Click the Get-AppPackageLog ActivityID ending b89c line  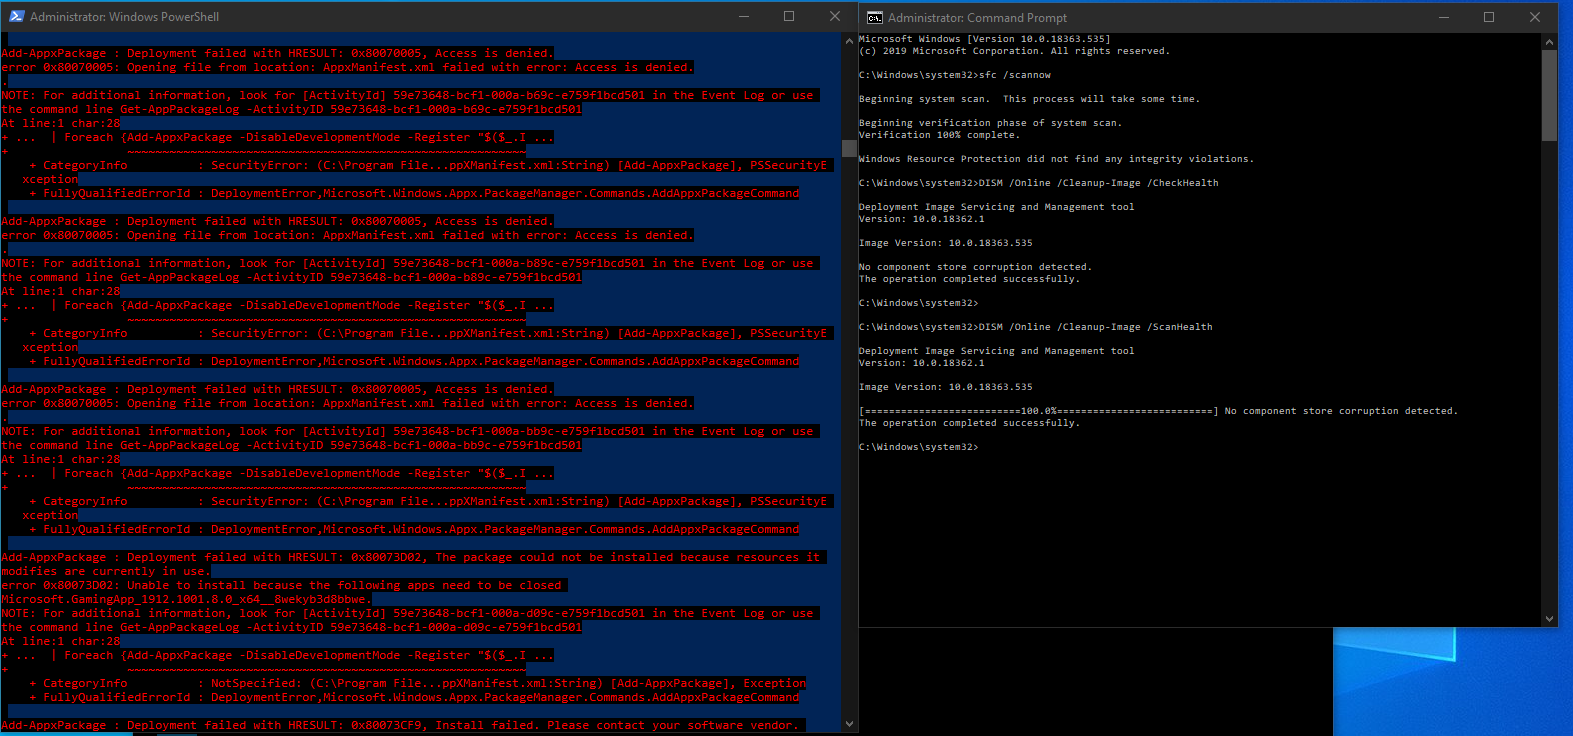(291, 277)
